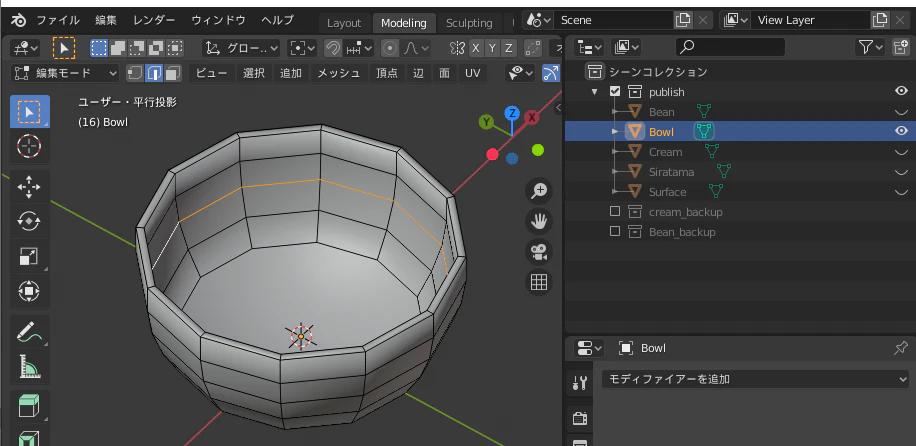Image resolution: width=916 pixels, height=446 pixels.
Task: Toggle snapping magnet button
Action: tap(333, 48)
